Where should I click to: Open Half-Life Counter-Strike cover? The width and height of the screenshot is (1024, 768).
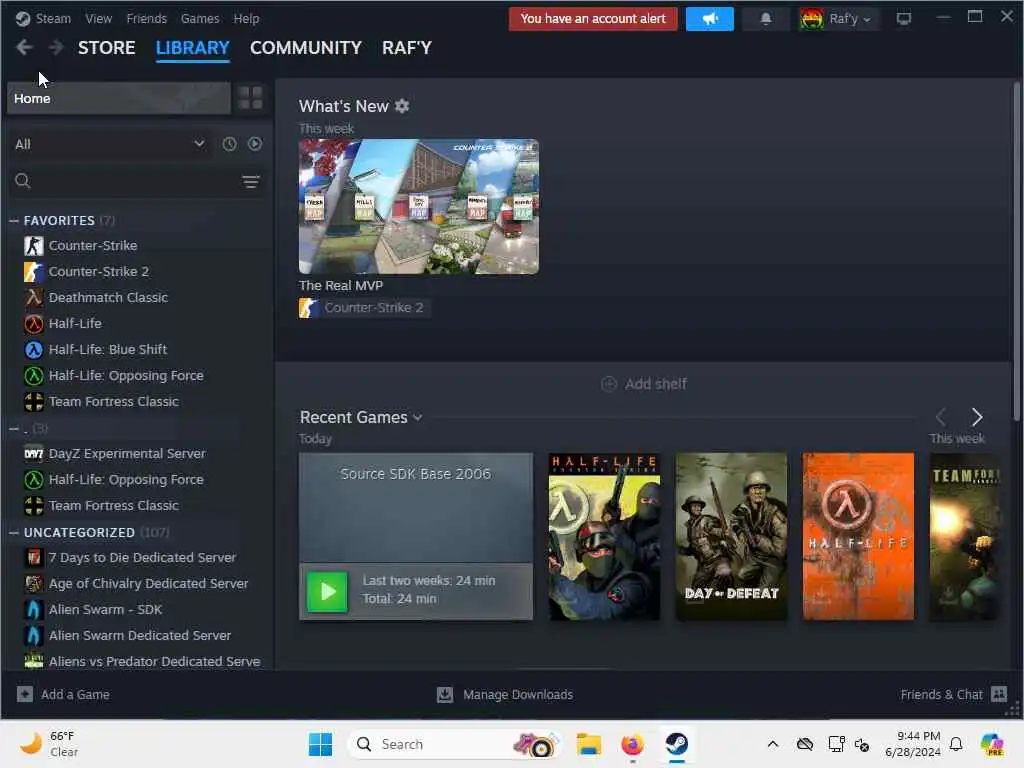pos(605,537)
